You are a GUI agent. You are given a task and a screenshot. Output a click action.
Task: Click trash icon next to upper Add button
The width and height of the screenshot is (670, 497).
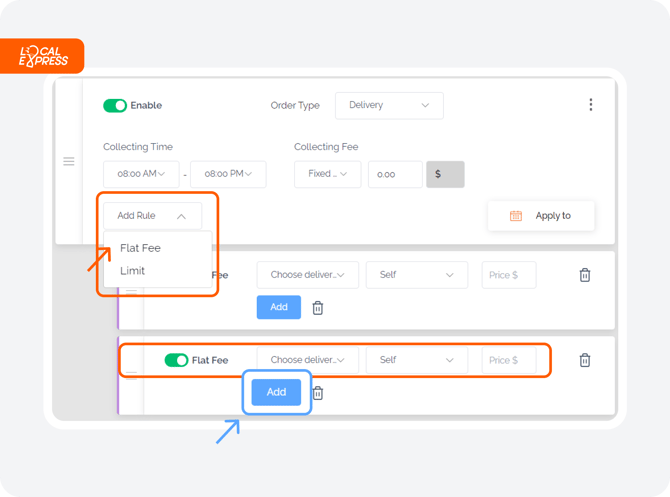(317, 308)
